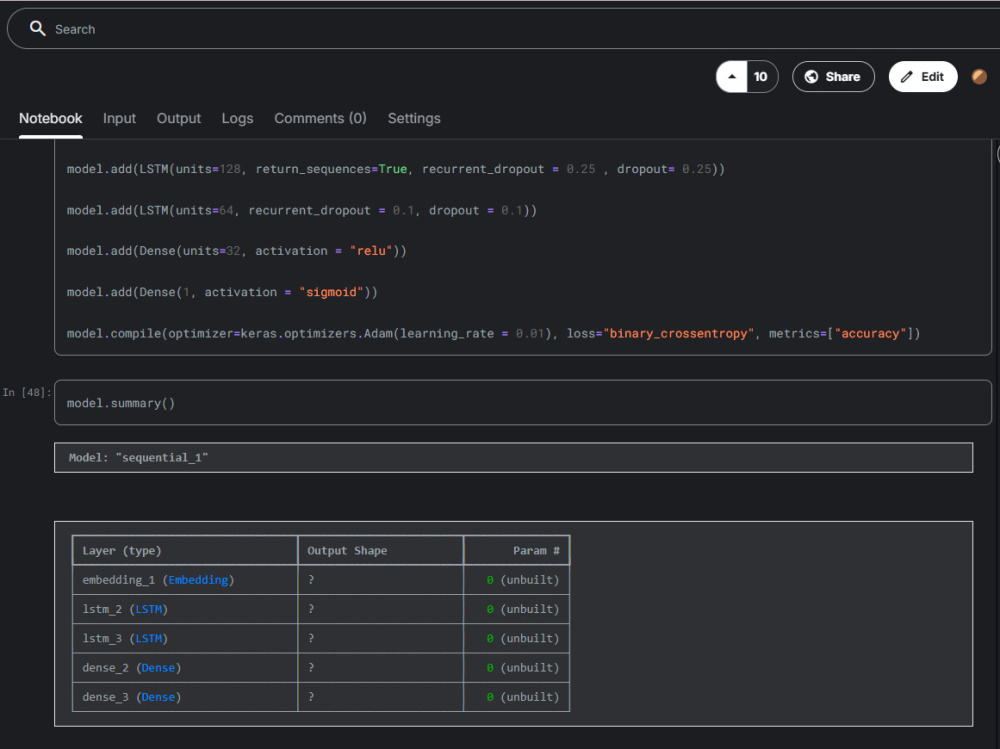
Task: Click the LSTM type in lstm_2 row
Action: coord(149,609)
